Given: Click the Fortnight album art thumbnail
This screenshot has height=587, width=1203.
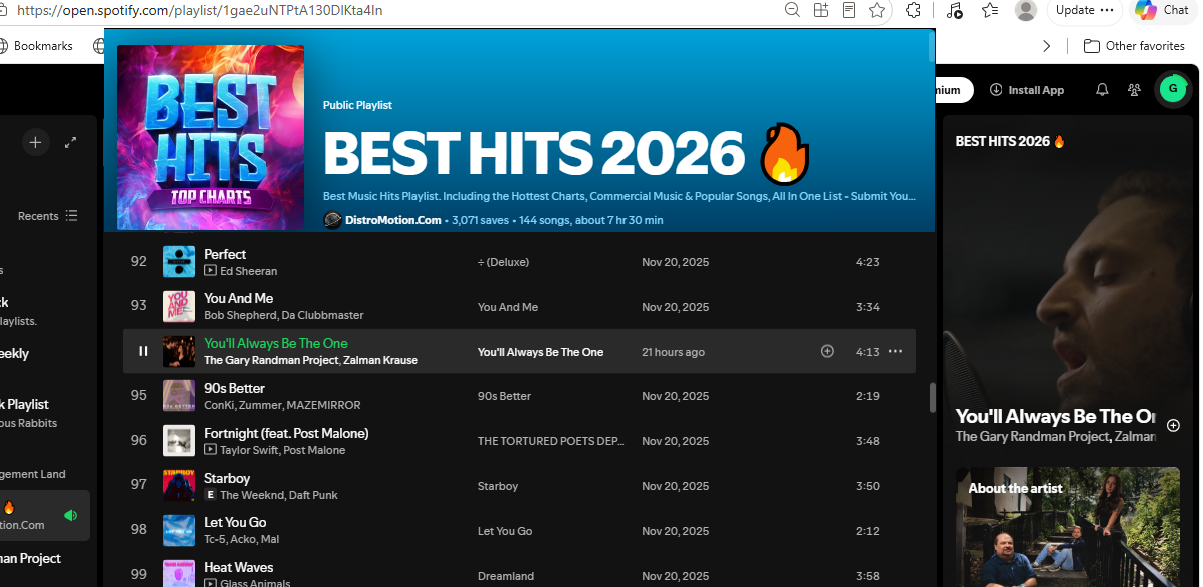Looking at the screenshot, I should pos(179,441).
